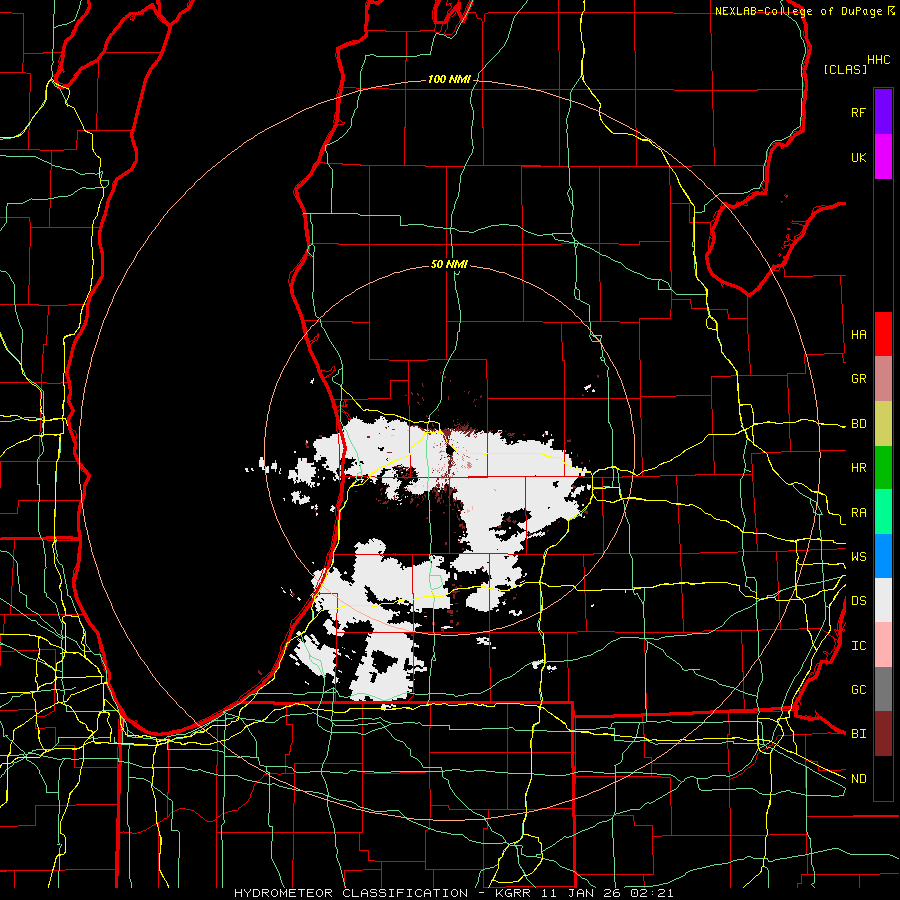Select the GC gray legend swatch

click(883, 689)
